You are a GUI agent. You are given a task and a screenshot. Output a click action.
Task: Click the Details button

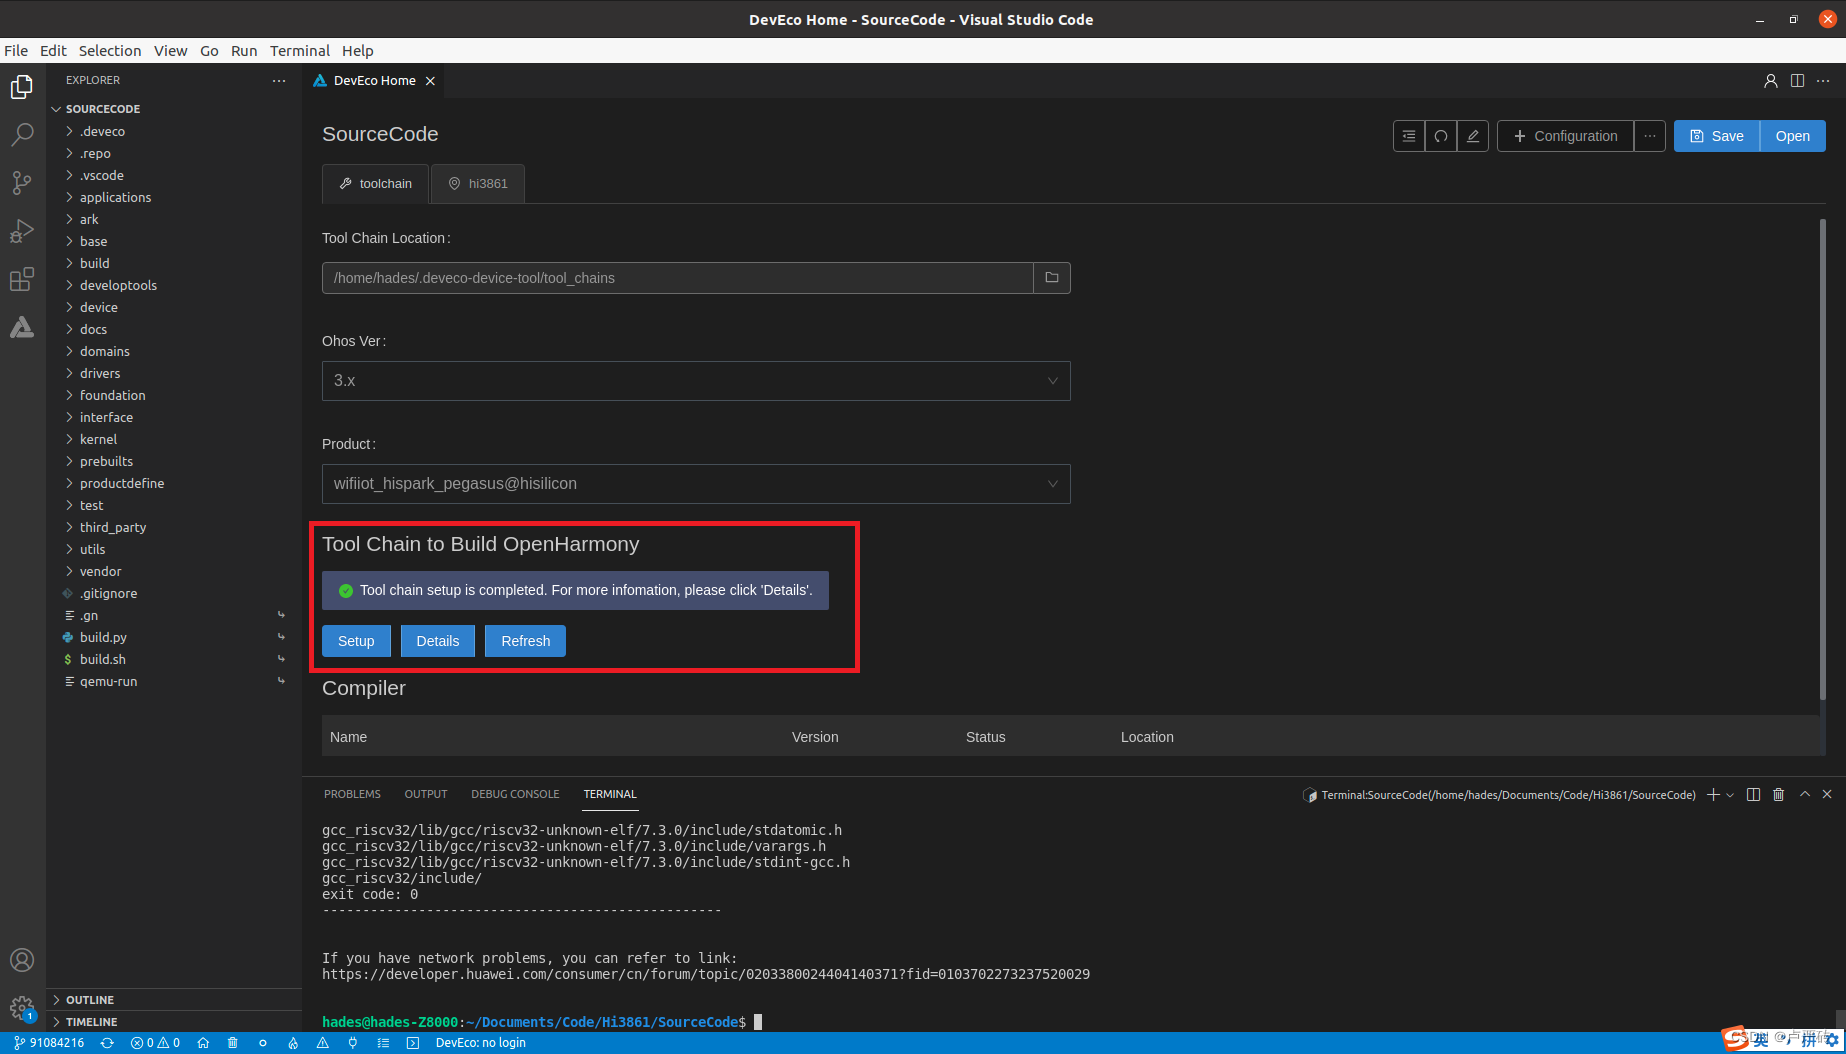[438, 641]
